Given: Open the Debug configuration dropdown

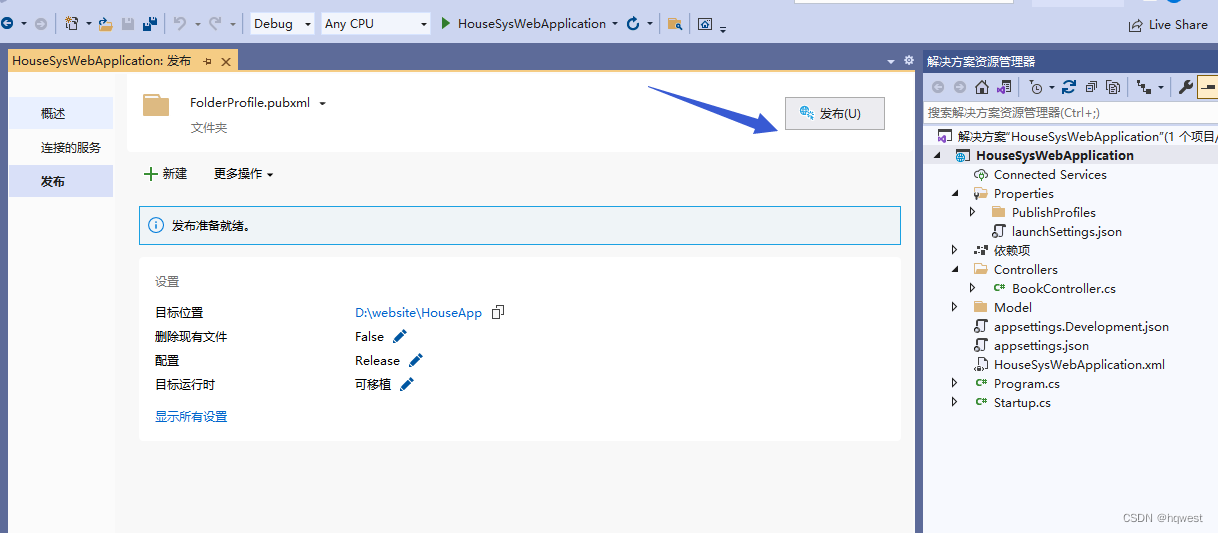Looking at the screenshot, I should (x=281, y=23).
